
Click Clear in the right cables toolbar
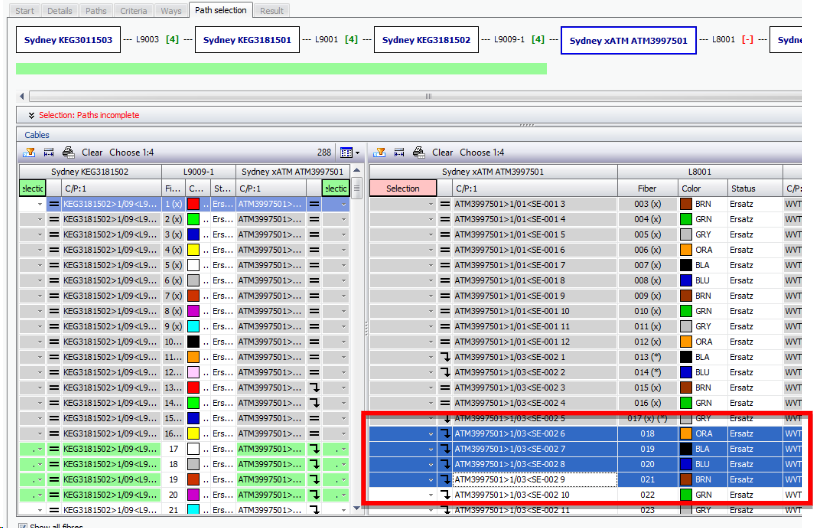(x=442, y=152)
